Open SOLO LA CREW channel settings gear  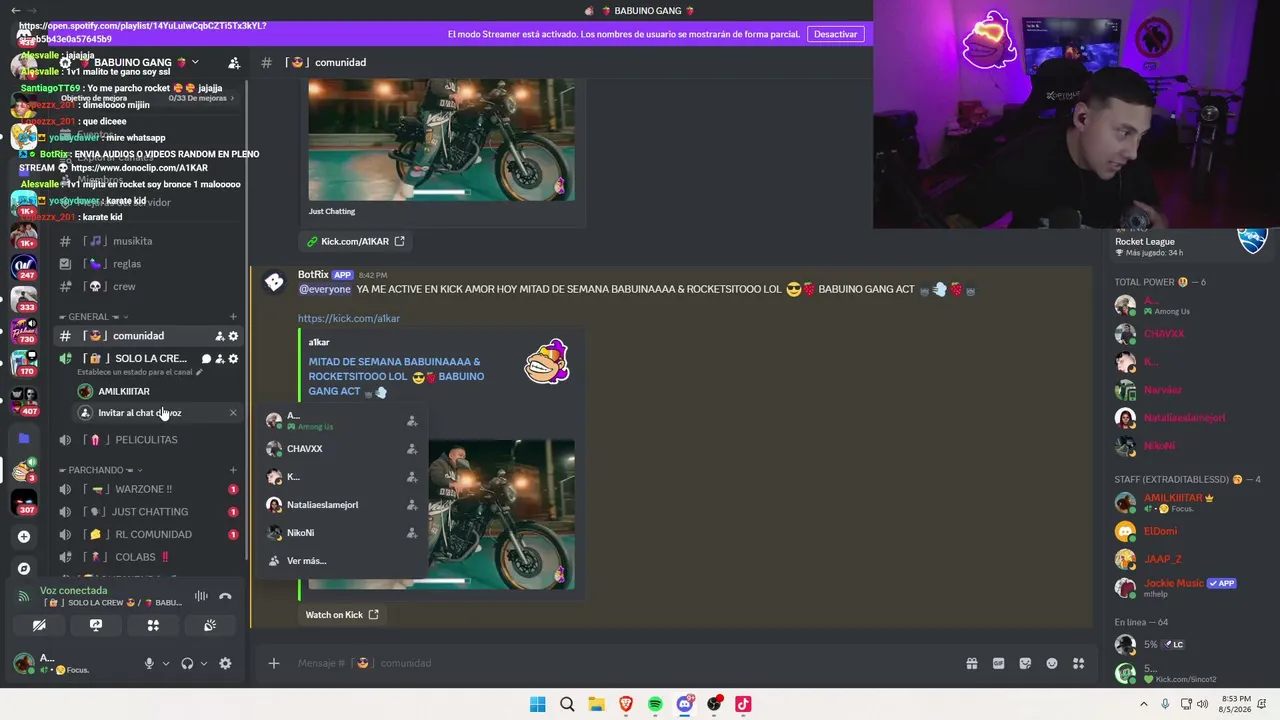pos(233,358)
